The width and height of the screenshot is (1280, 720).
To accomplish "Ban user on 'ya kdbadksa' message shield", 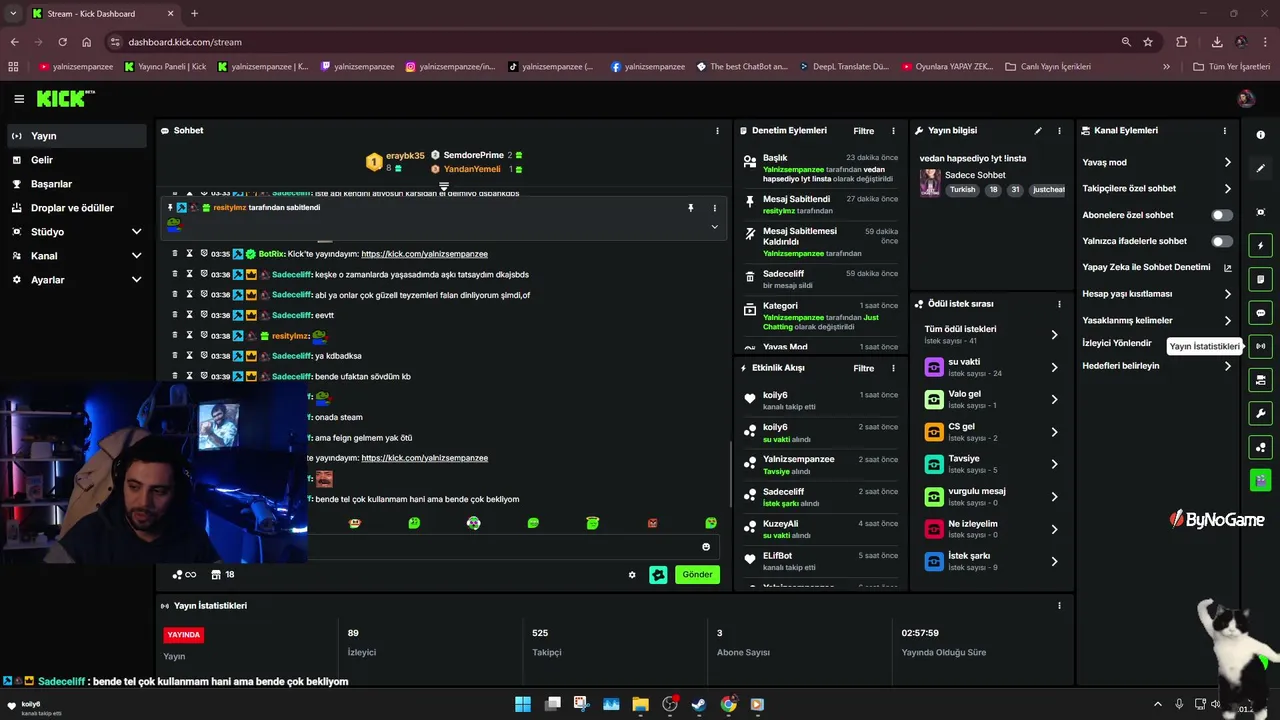I will [203, 356].
